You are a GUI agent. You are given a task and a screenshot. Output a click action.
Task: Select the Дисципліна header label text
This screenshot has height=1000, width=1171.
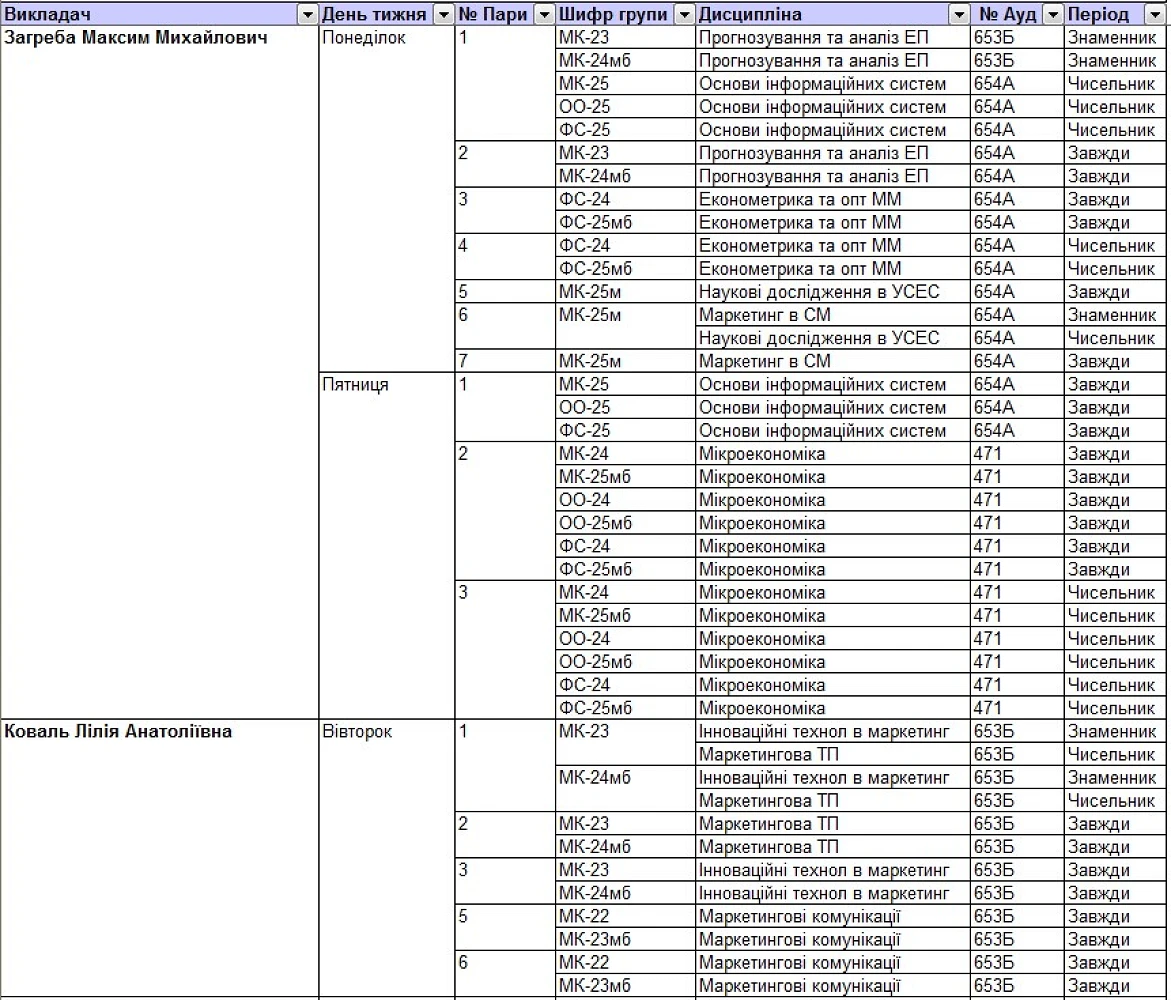point(750,15)
